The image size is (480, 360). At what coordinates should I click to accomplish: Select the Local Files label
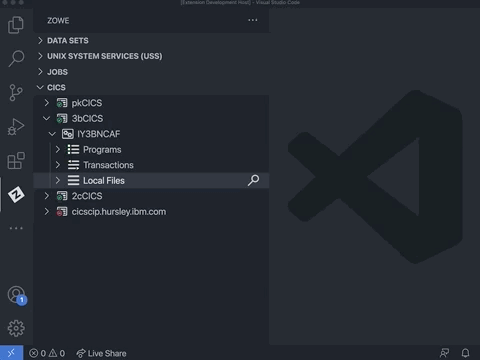104,181
